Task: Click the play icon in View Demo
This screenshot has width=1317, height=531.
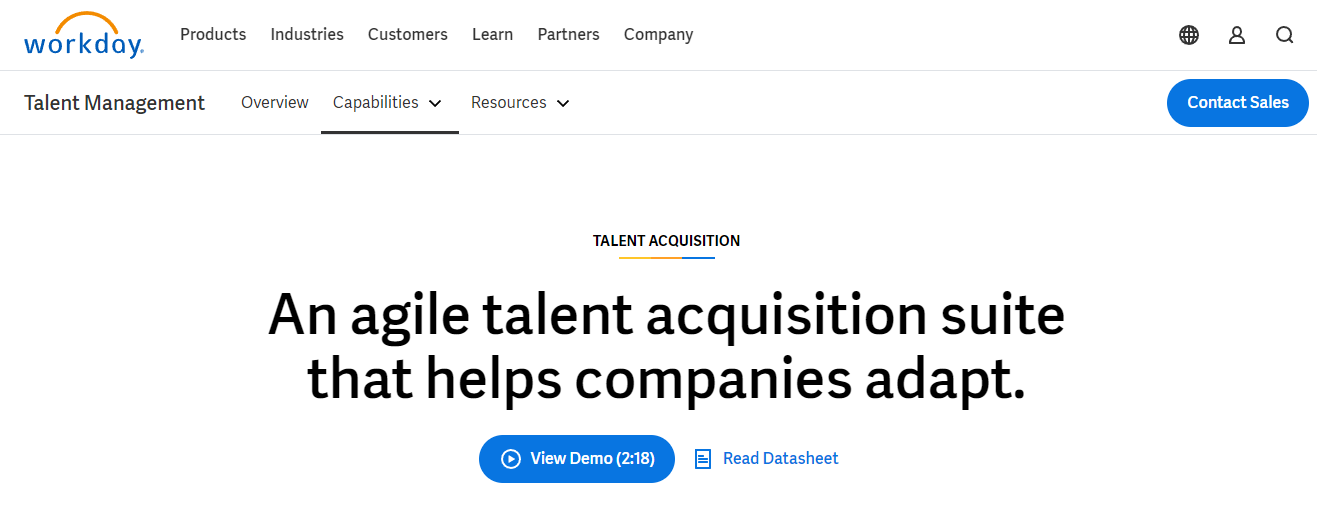Action: 511,459
